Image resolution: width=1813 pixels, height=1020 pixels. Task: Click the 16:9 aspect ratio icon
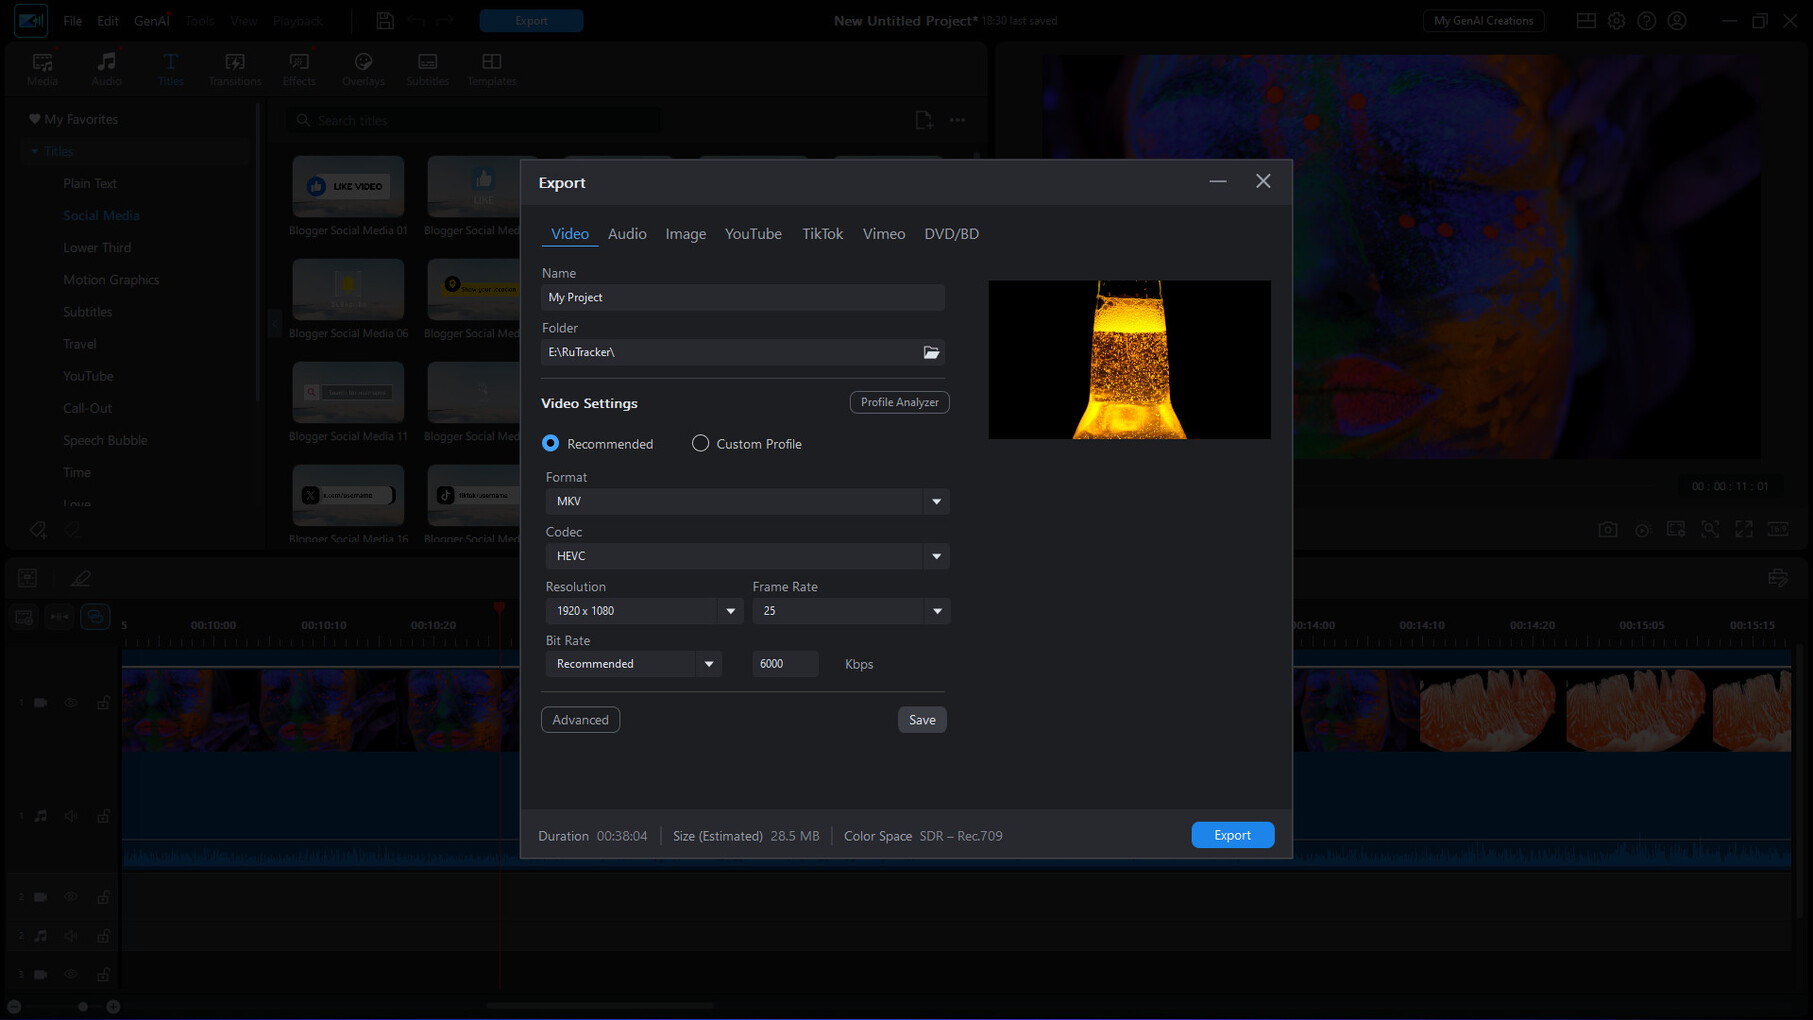pos(1778,529)
